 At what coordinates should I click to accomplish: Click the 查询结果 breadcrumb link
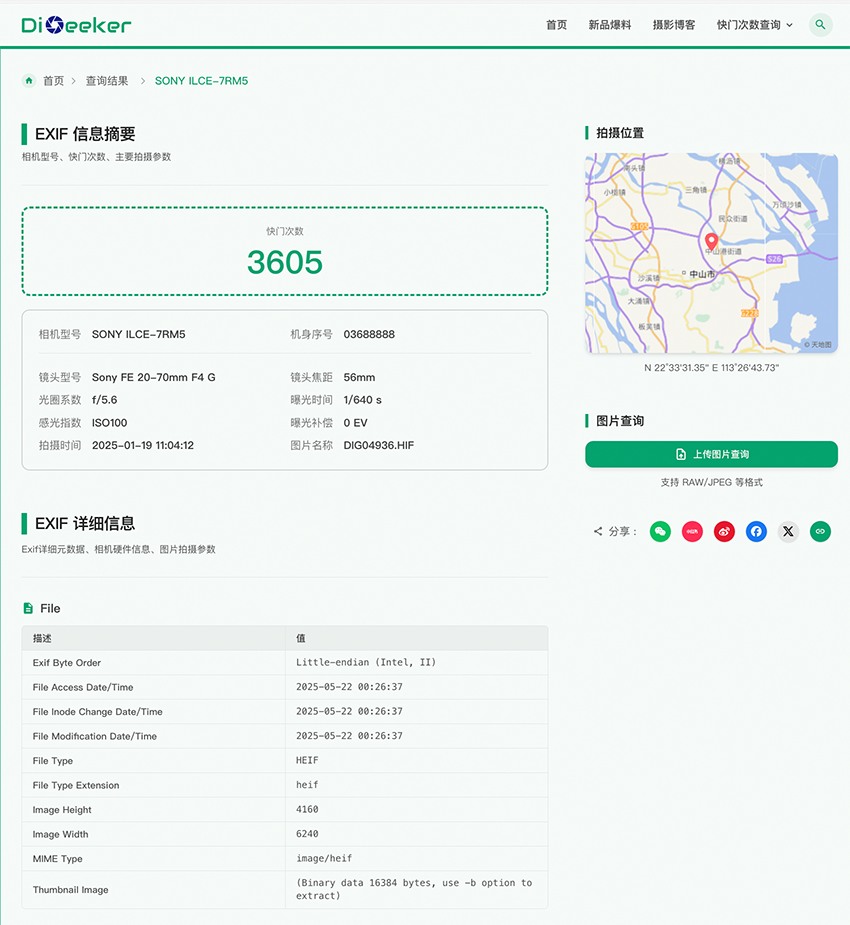[x=107, y=81]
